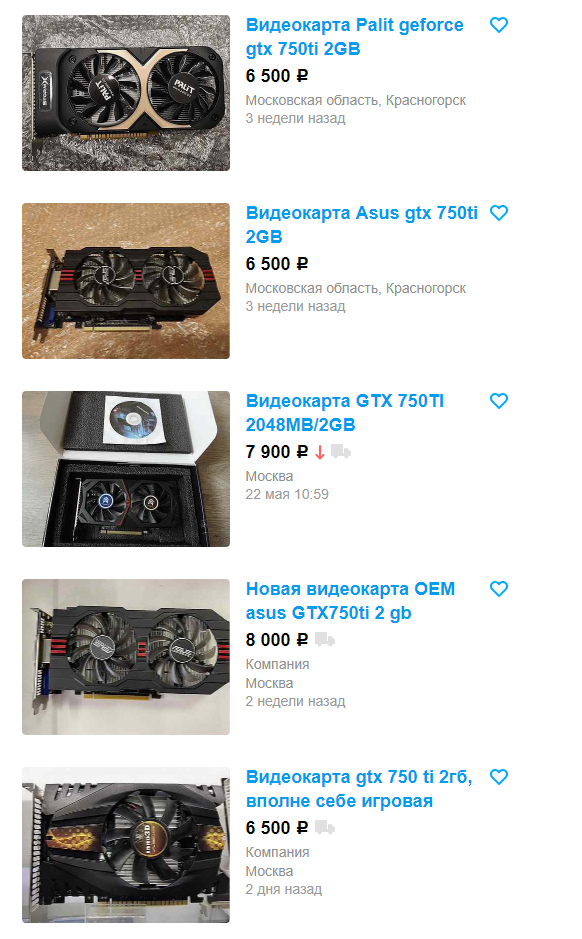Click delivery truck icon beside 8 000 ₽
582x939 pixels.
325,640
